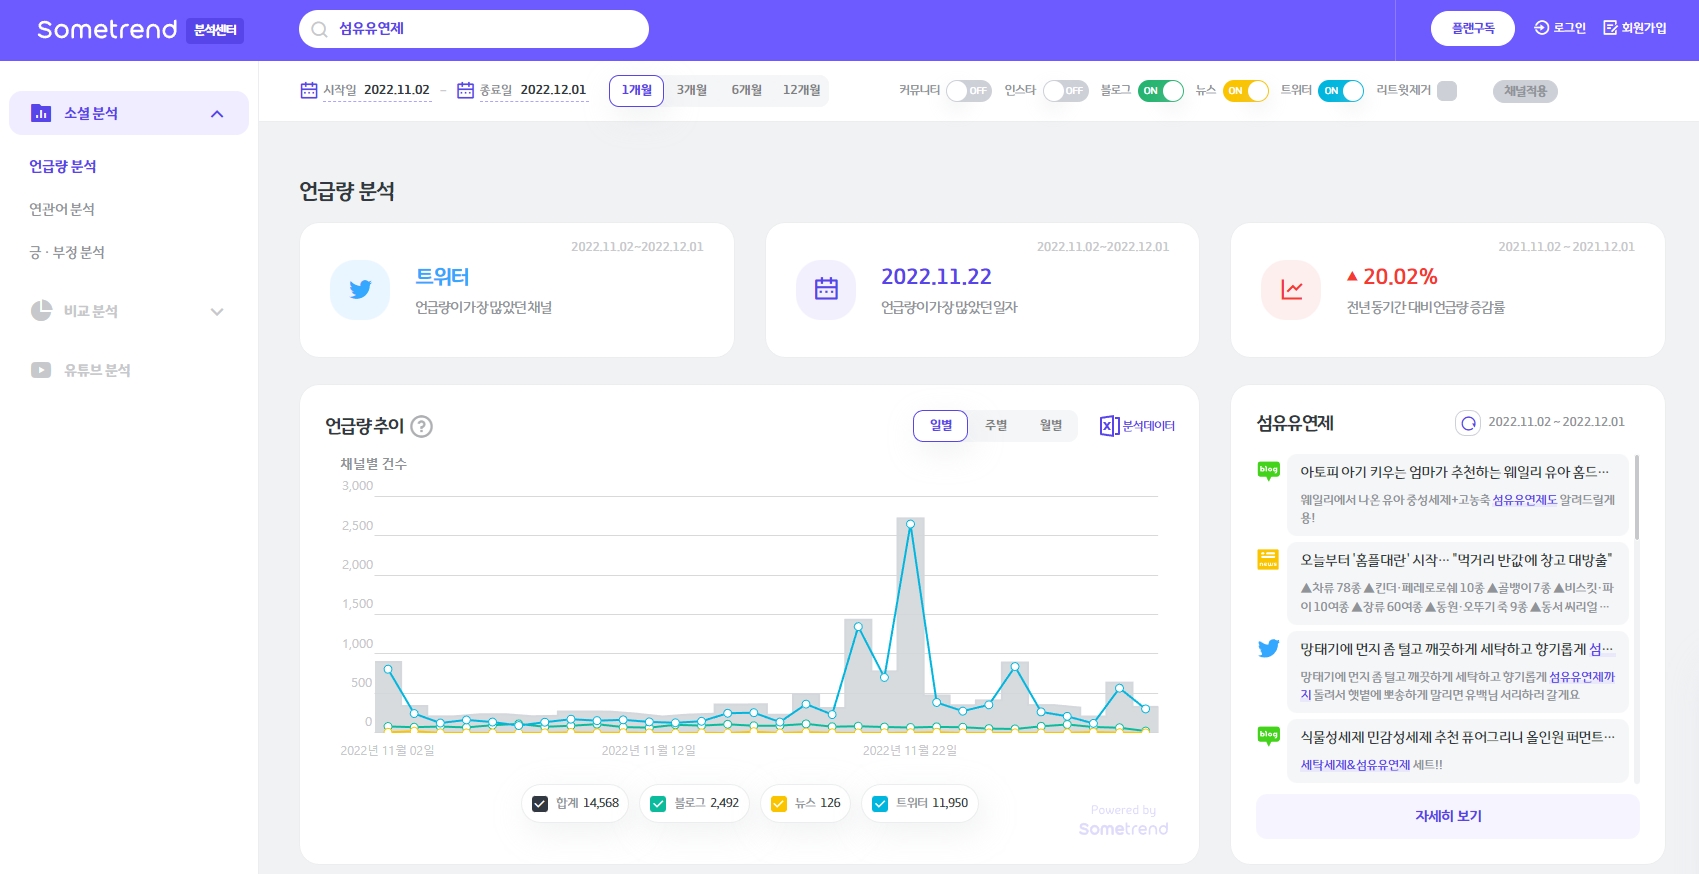Click the 트위터 top channel name
Screen dimensions: 1699x874
tap(442, 277)
